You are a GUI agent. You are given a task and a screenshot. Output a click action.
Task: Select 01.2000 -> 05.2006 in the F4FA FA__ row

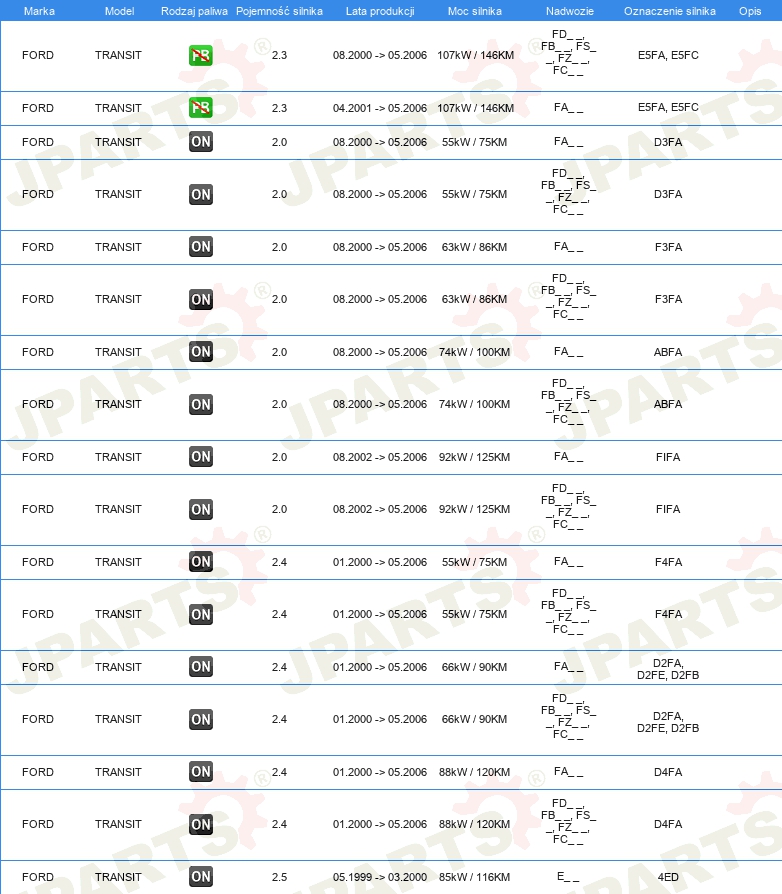[x=380, y=562]
